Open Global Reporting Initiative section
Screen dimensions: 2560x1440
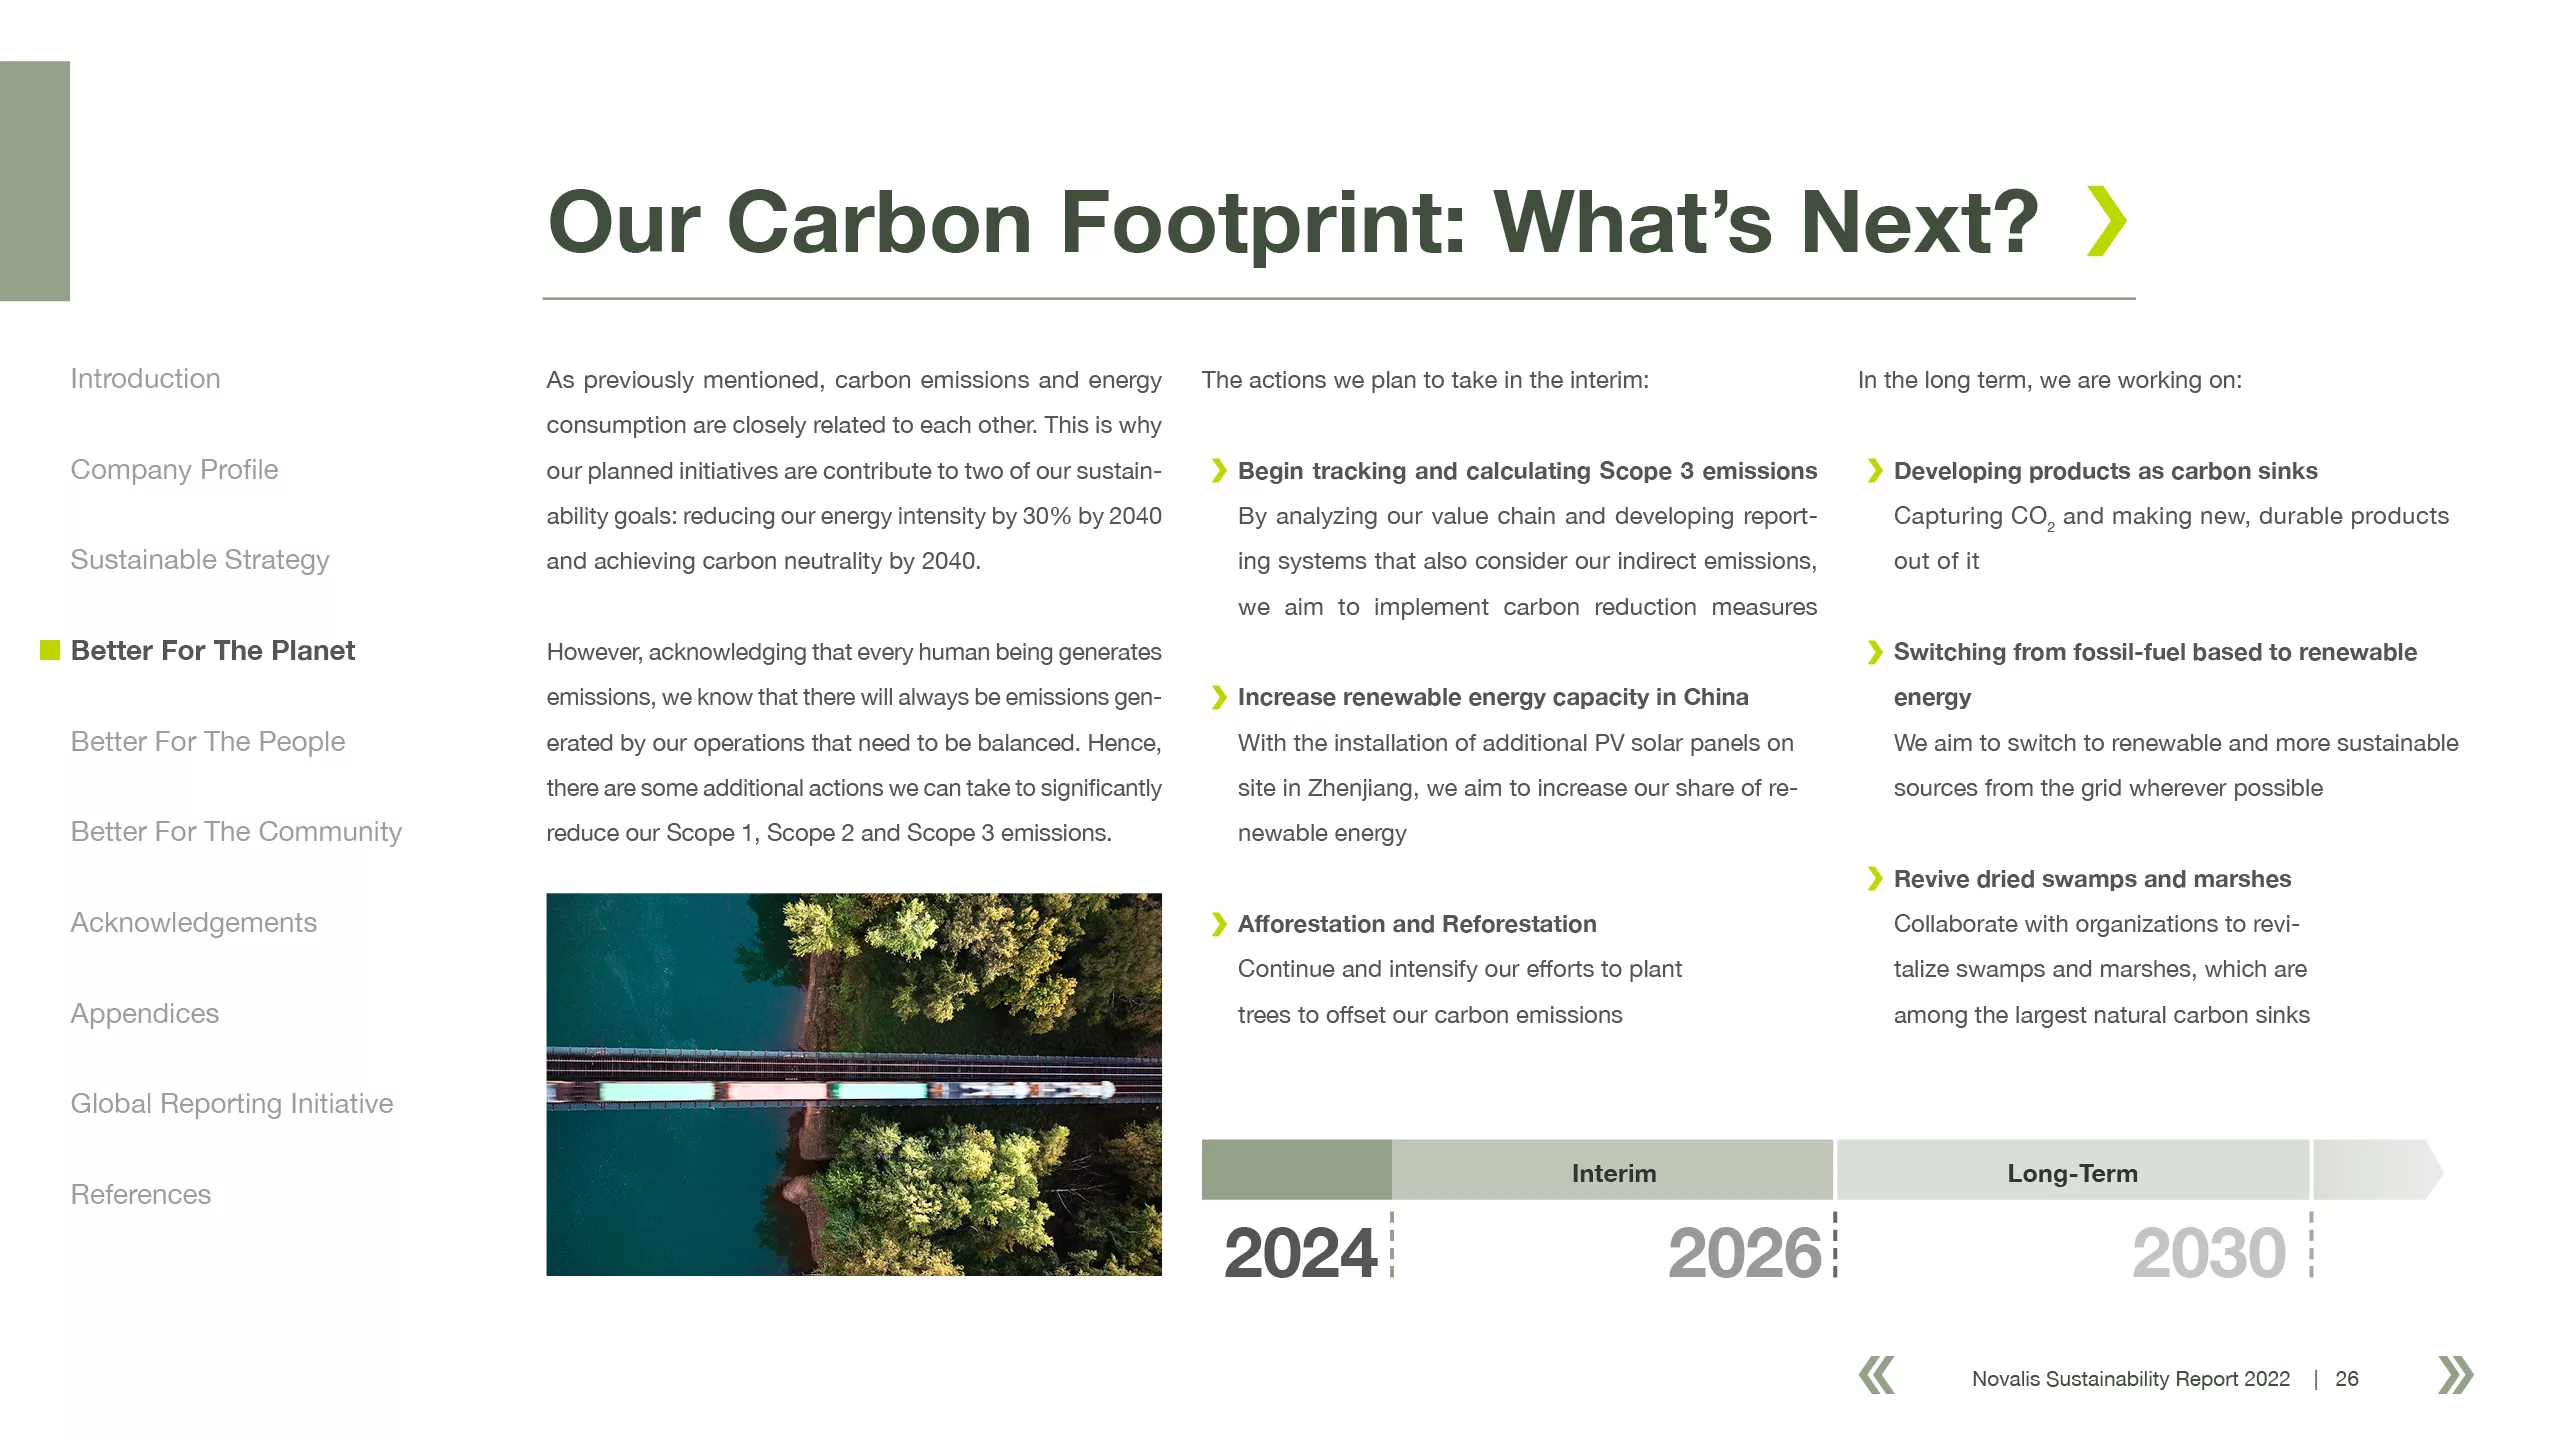click(232, 1104)
